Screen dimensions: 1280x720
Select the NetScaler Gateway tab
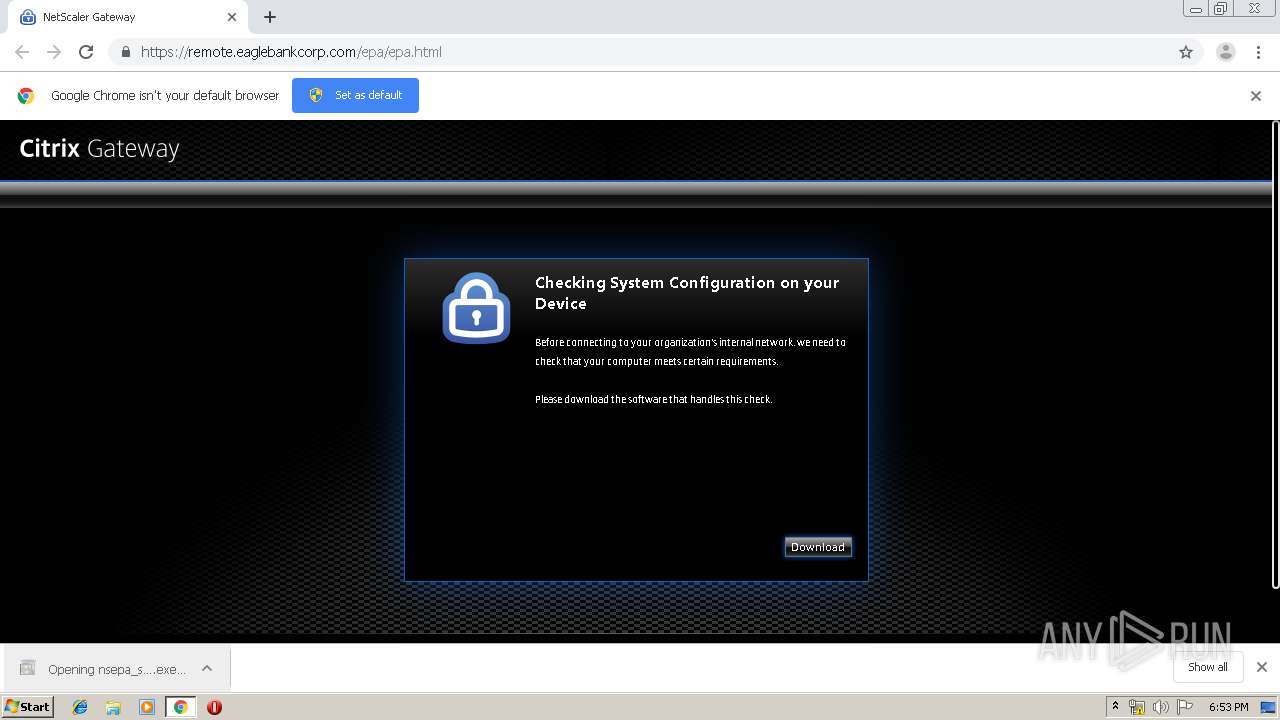[x=128, y=17]
